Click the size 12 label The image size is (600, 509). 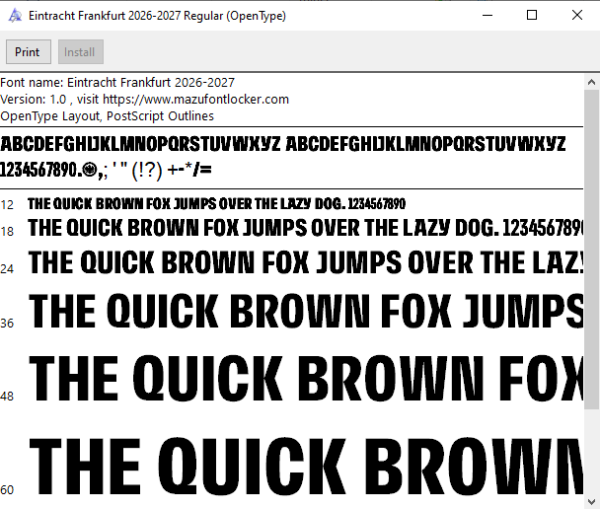(x=7, y=205)
